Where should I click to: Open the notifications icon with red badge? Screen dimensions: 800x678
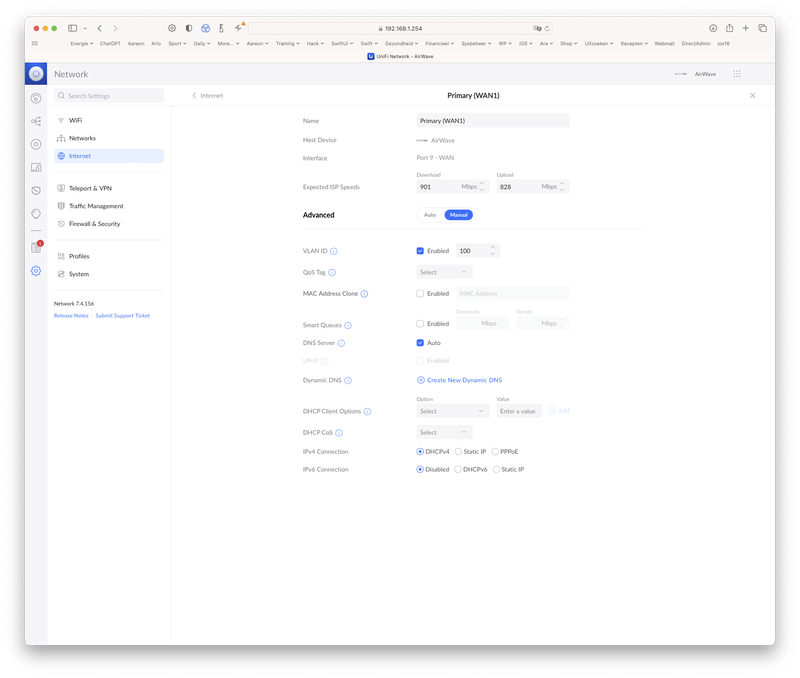[x=36, y=247]
